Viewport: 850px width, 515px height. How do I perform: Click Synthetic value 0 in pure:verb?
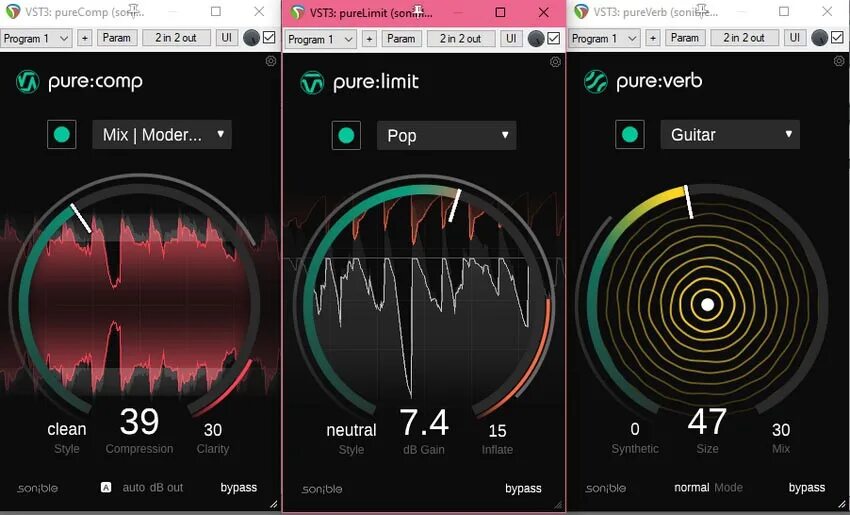[x=635, y=429]
